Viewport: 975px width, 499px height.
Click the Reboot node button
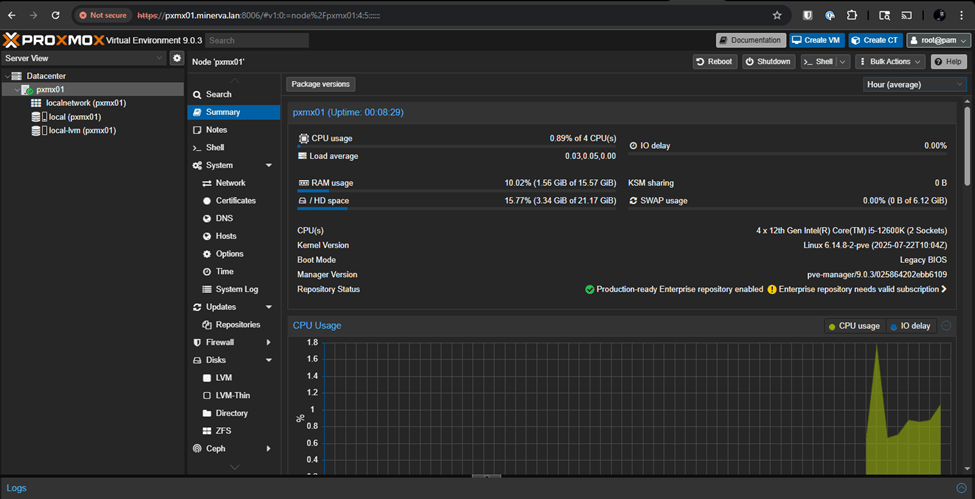click(x=714, y=62)
